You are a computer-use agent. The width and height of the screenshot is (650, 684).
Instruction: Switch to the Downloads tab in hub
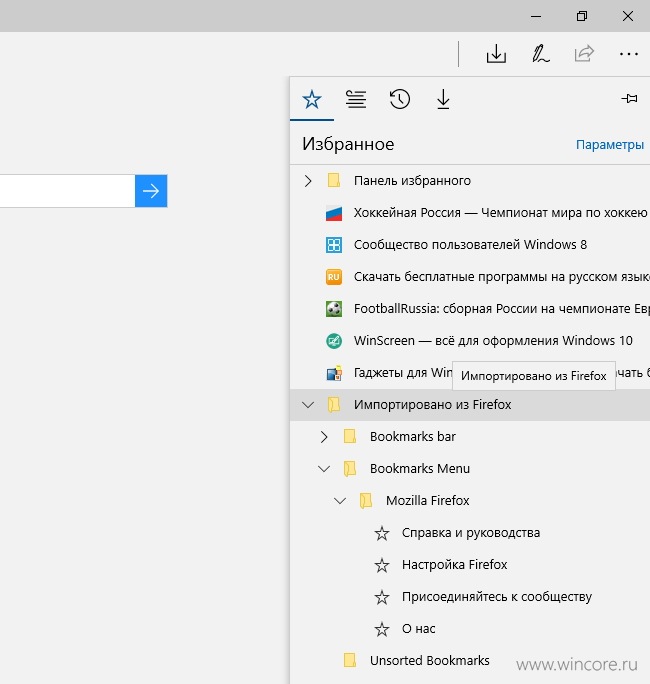click(443, 99)
